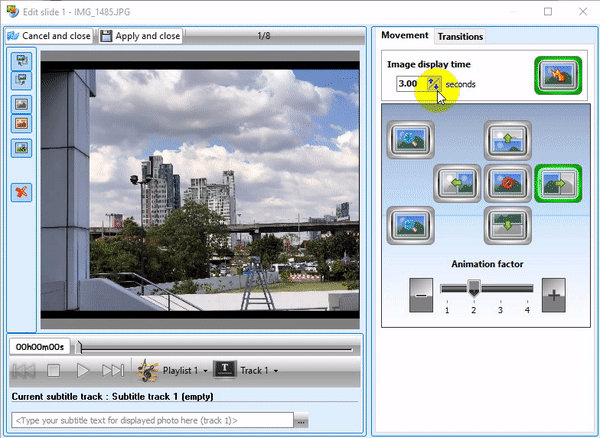Play the slideshow preview

(83, 370)
